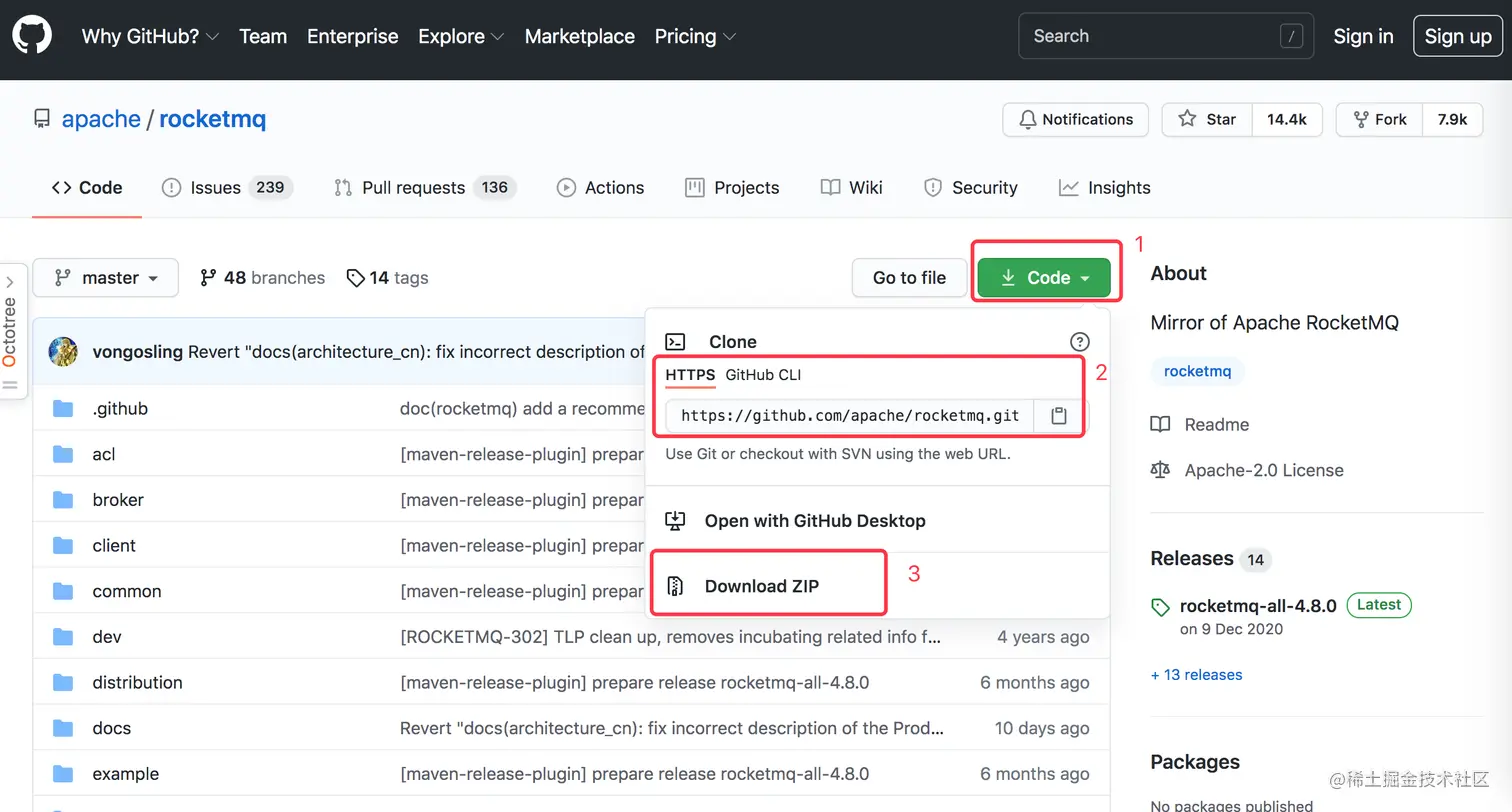Open the Why GitHub? dropdown
The height and width of the screenshot is (812, 1512).
click(x=150, y=36)
